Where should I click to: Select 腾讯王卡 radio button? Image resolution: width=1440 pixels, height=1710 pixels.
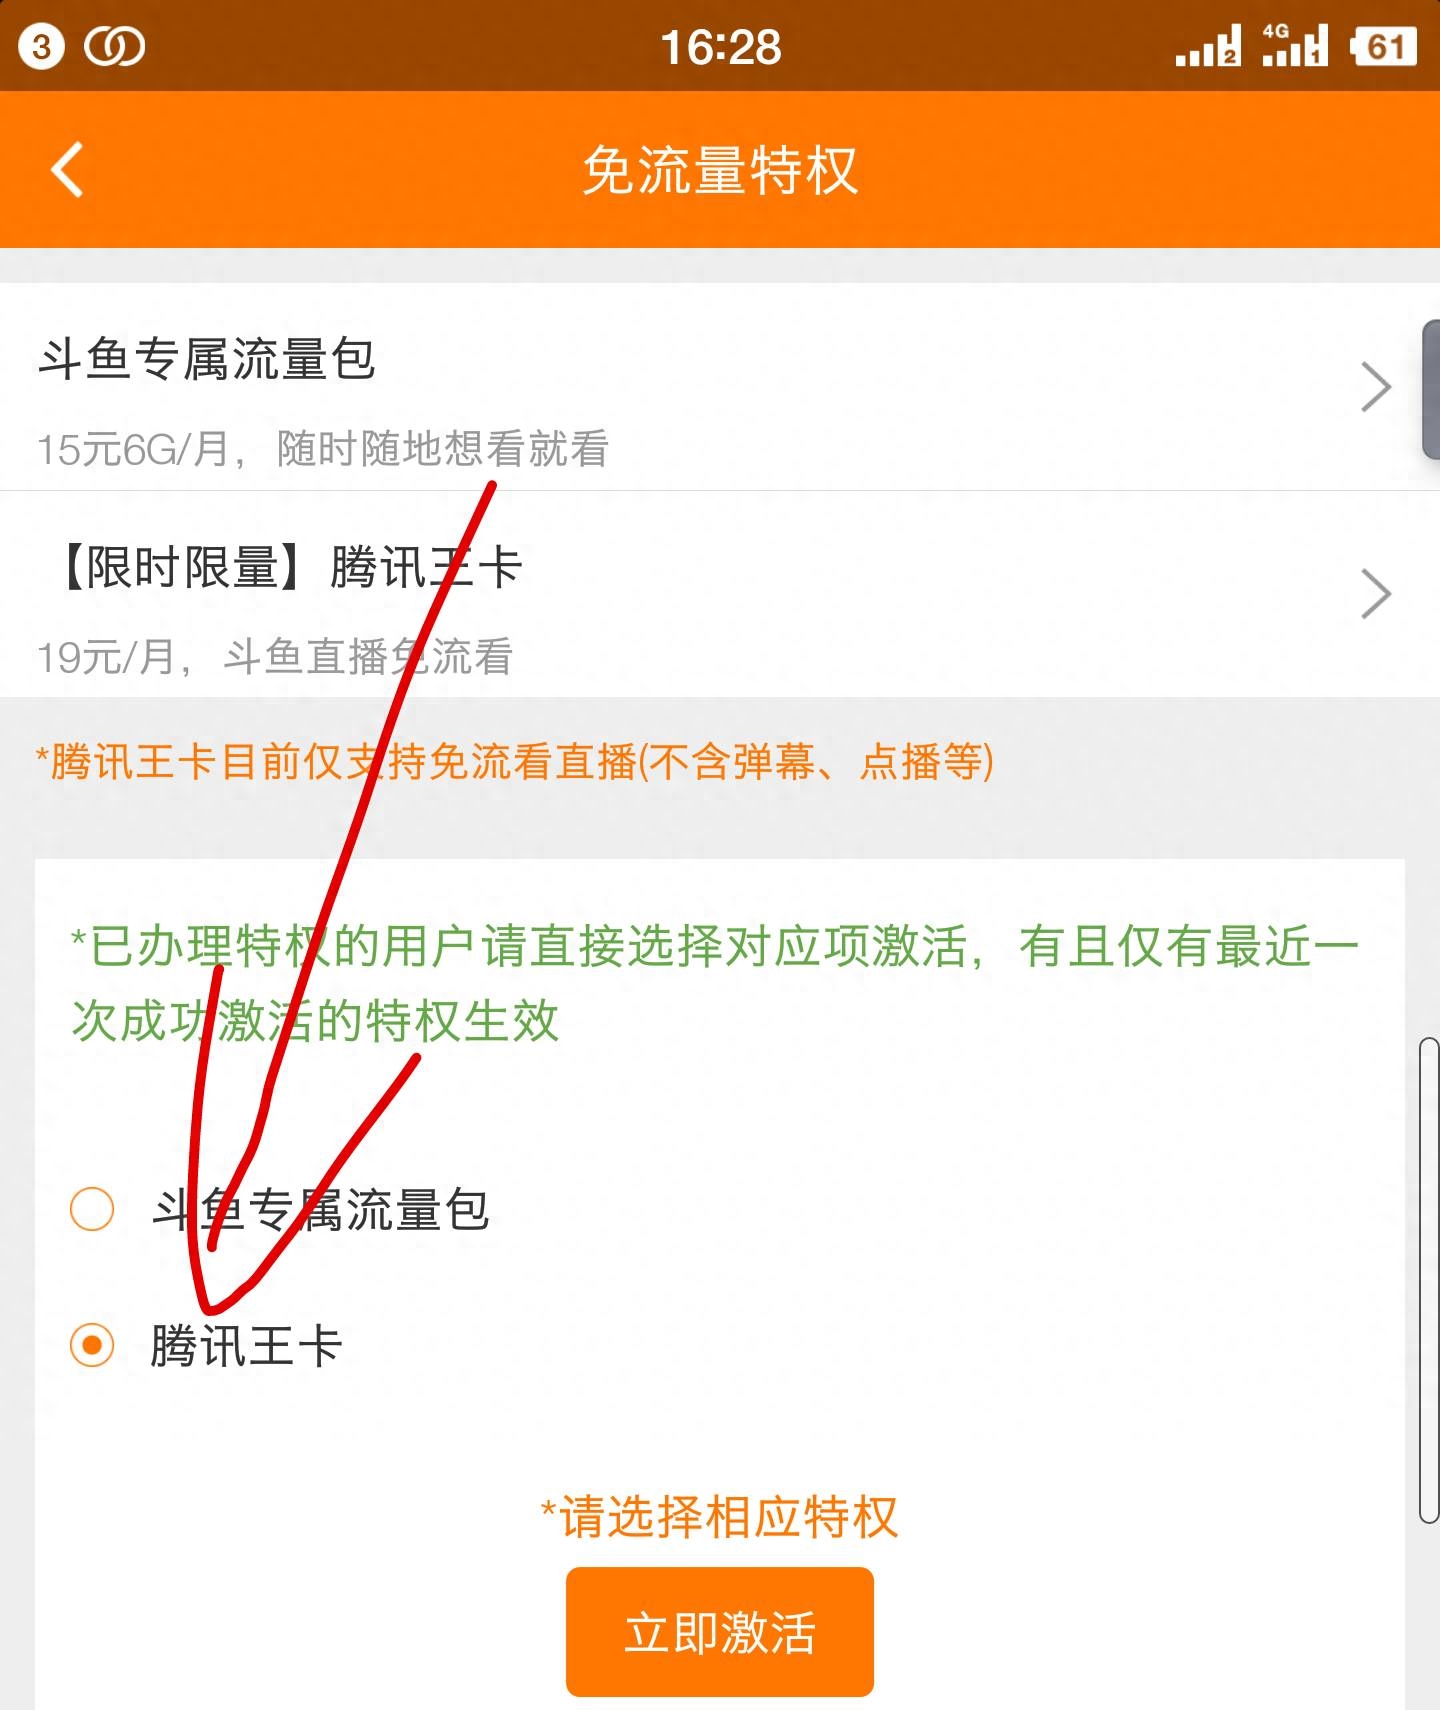[x=92, y=1345]
